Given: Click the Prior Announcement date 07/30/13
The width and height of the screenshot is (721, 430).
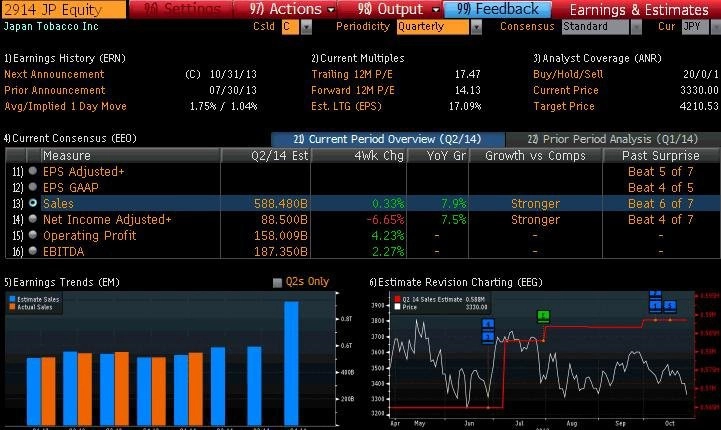Looking at the screenshot, I should [x=233, y=90].
